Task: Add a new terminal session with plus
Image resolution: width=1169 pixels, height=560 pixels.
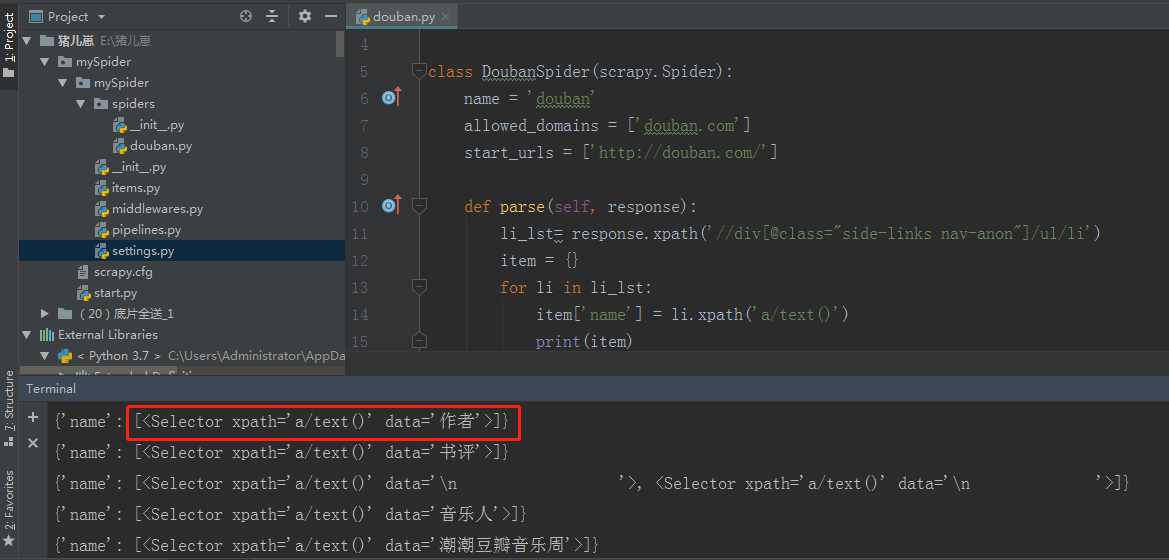Action: 33,418
